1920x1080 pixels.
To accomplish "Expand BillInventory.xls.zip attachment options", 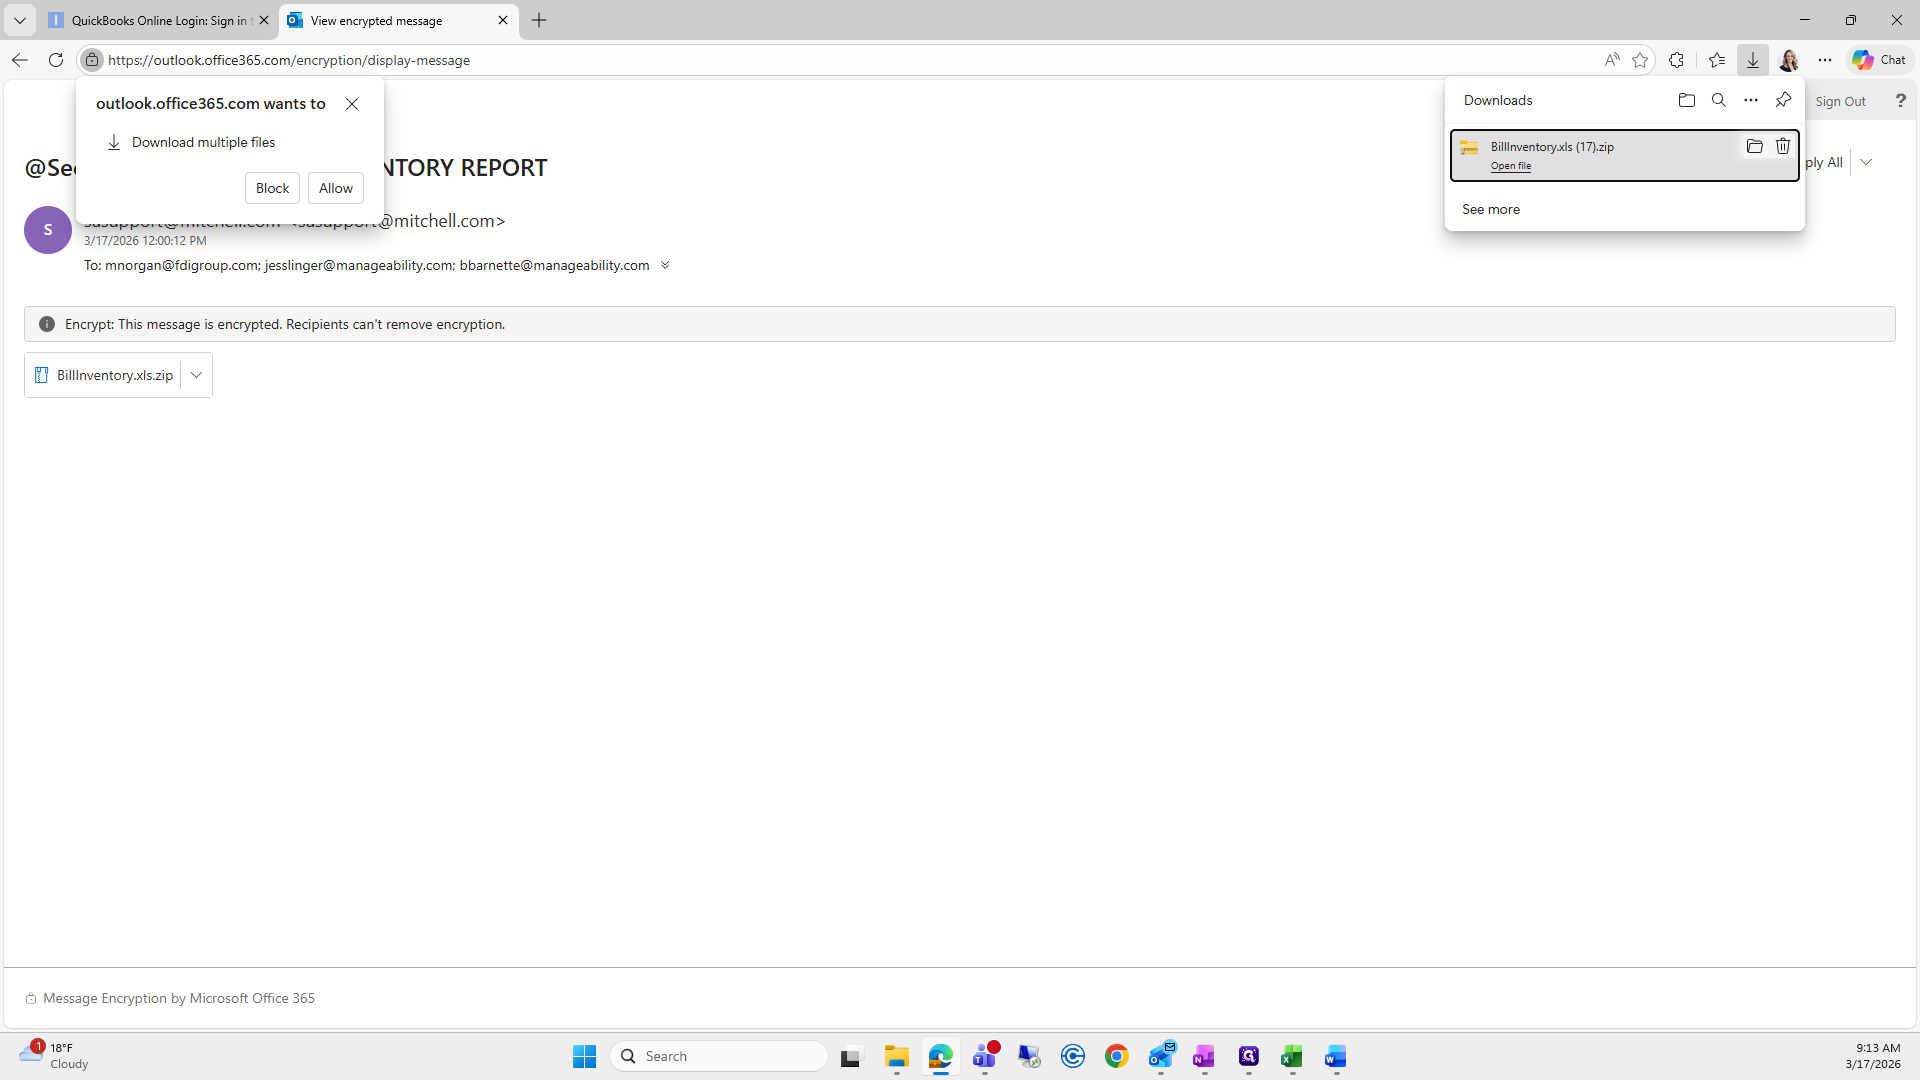I will click(x=197, y=375).
